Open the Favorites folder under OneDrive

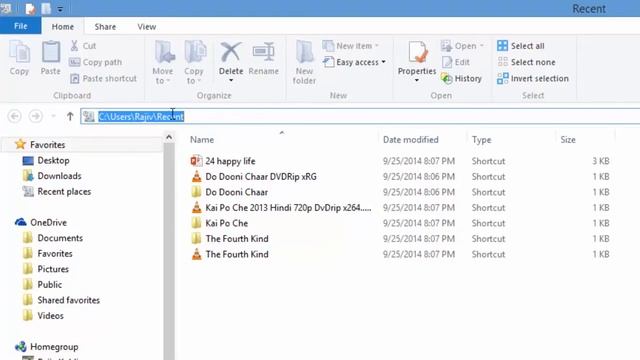point(47,253)
